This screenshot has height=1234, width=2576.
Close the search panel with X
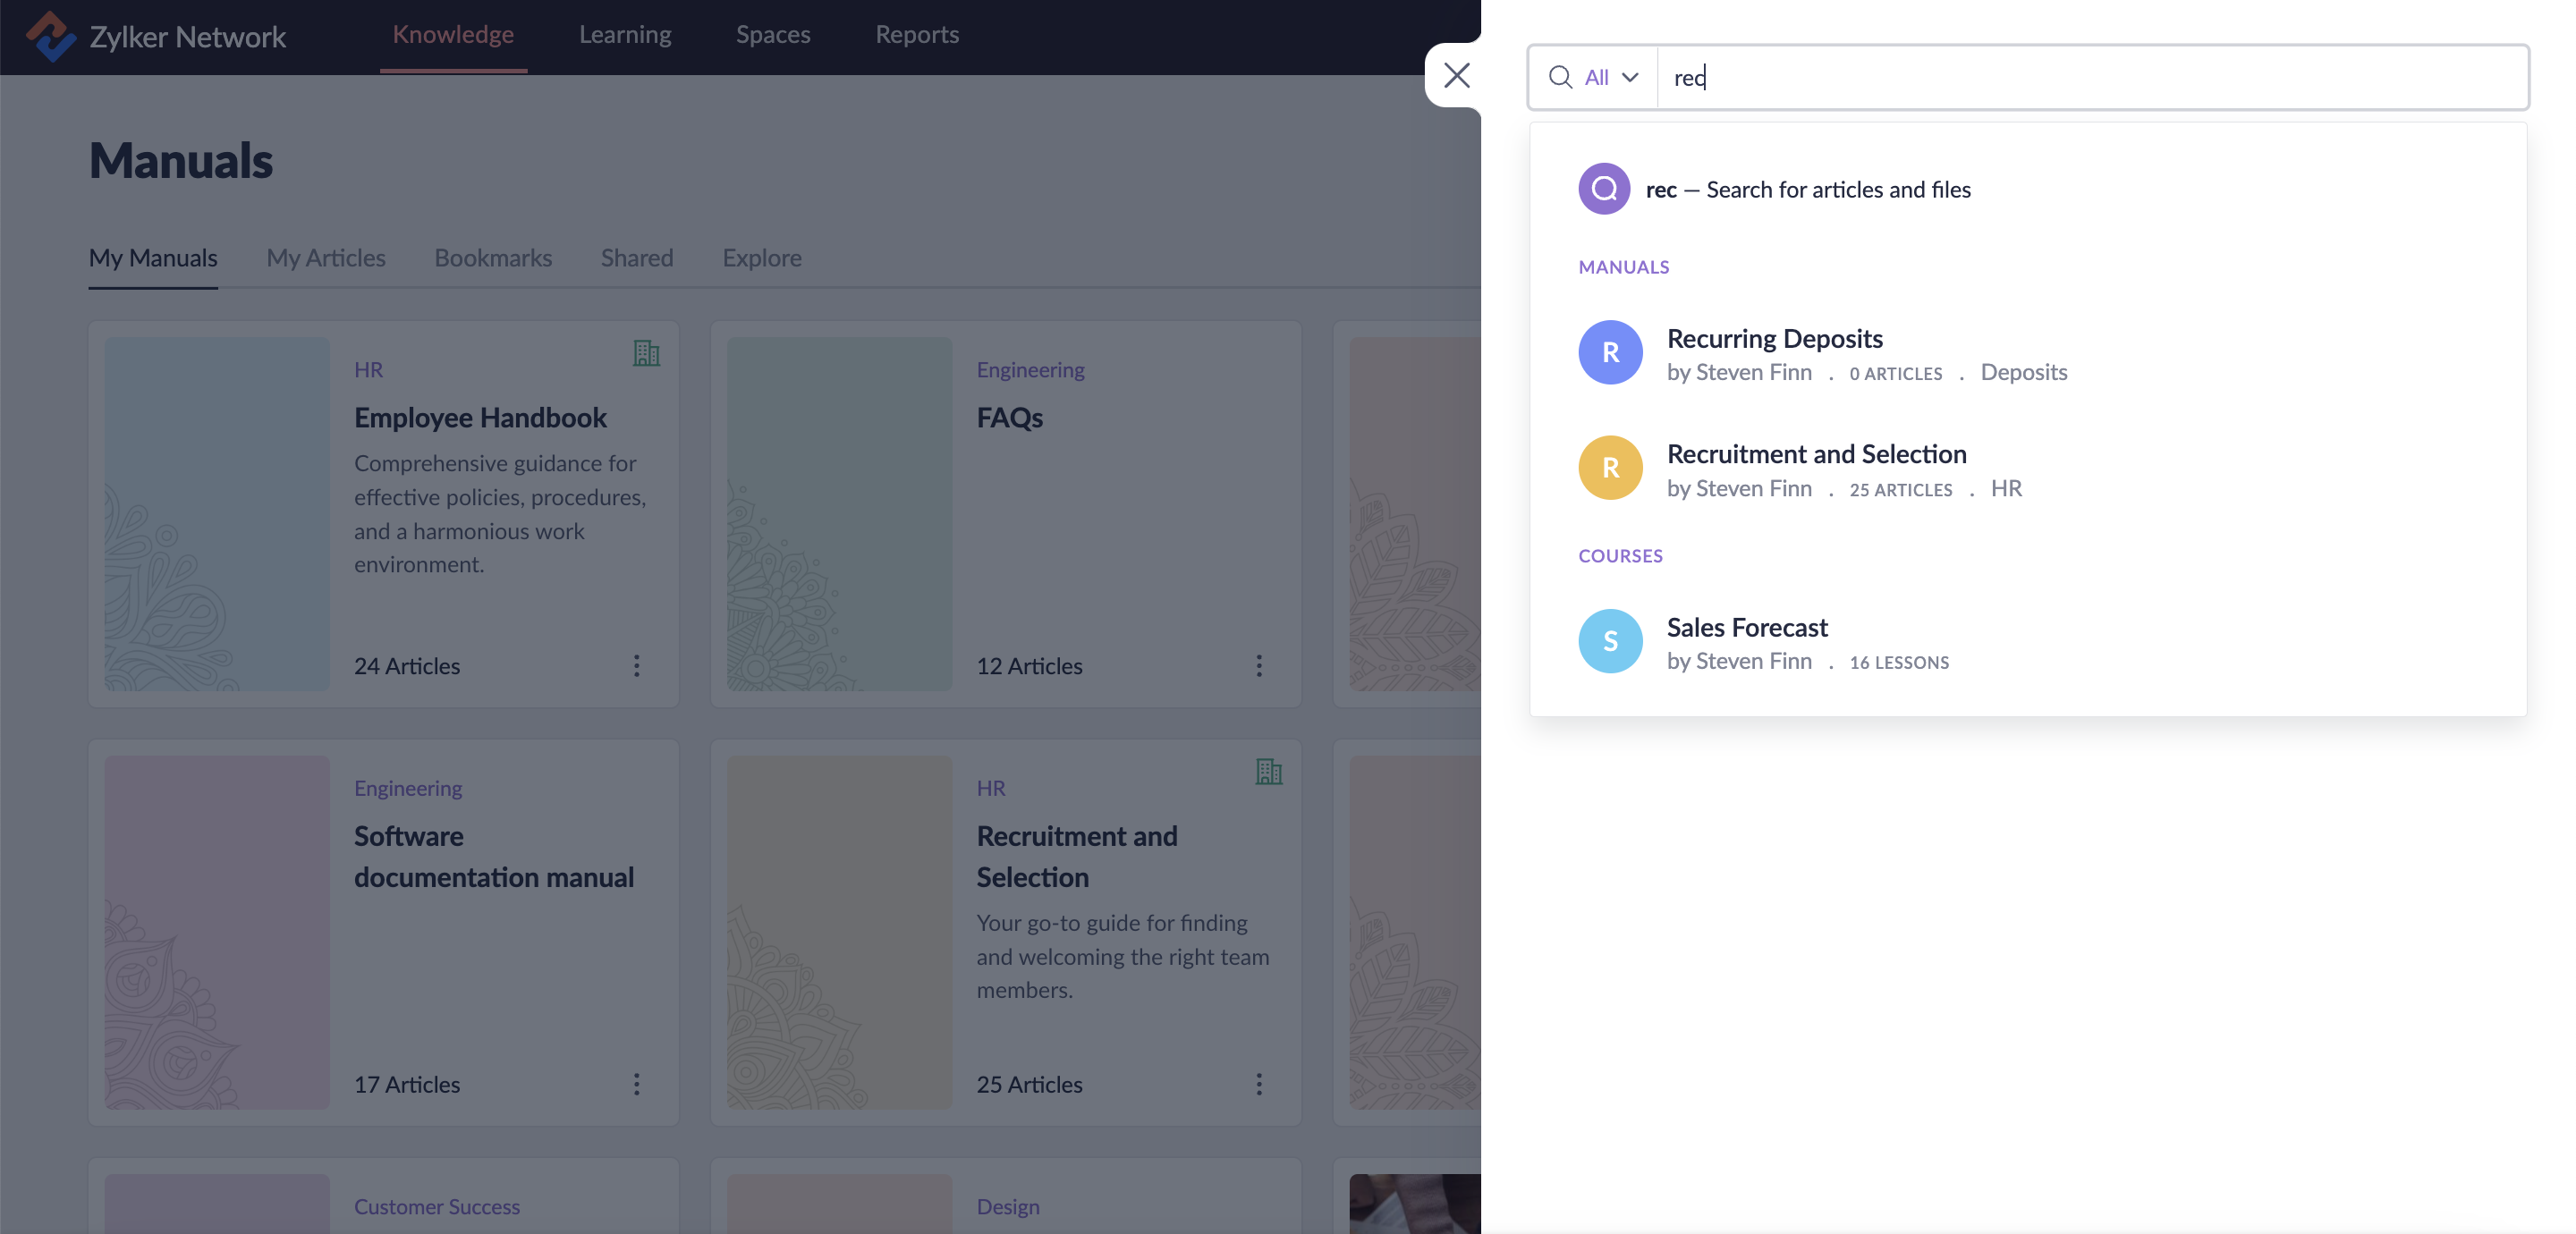point(1456,75)
